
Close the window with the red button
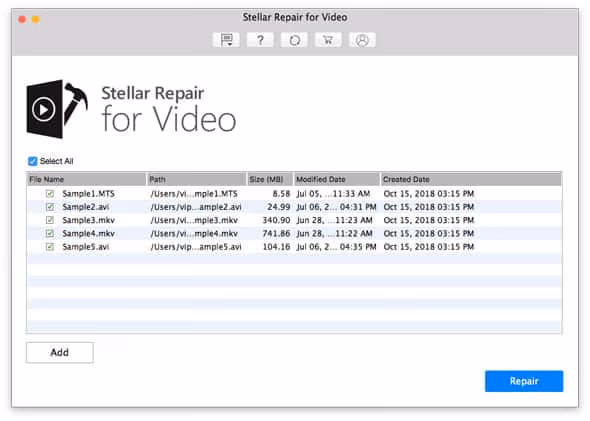click(22, 19)
